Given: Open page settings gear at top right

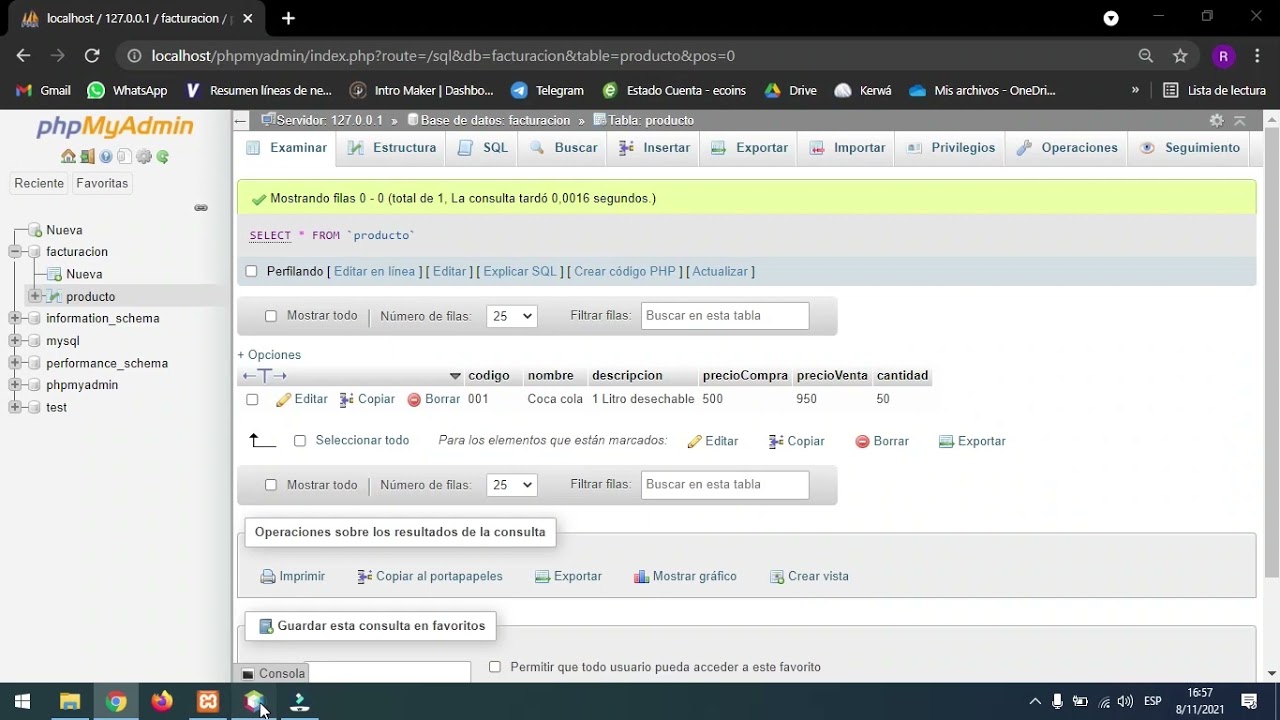Looking at the screenshot, I should coord(1216,120).
